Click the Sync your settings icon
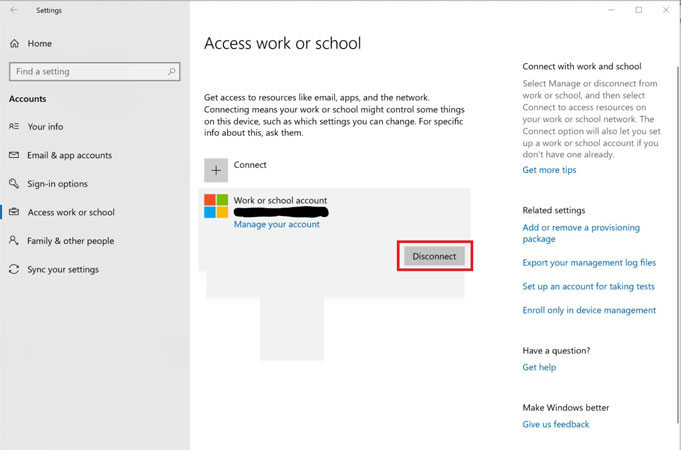The image size is (681, 450). 14,270
